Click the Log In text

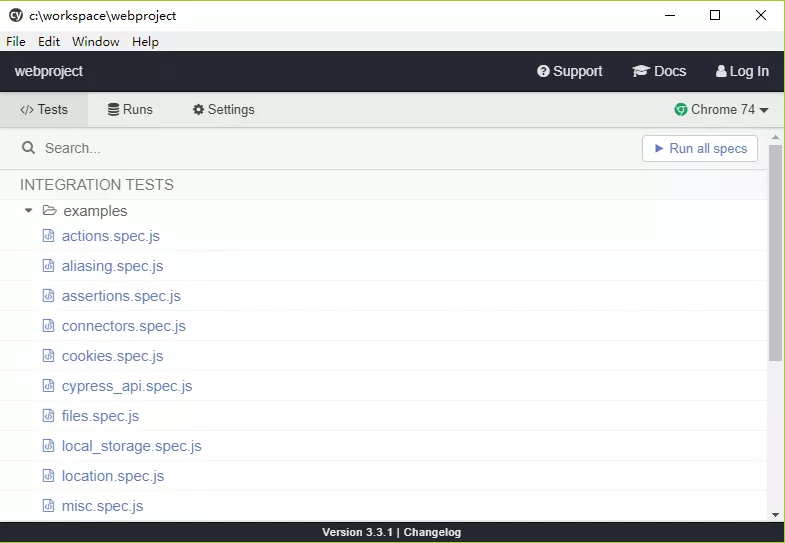pos(749,71)
